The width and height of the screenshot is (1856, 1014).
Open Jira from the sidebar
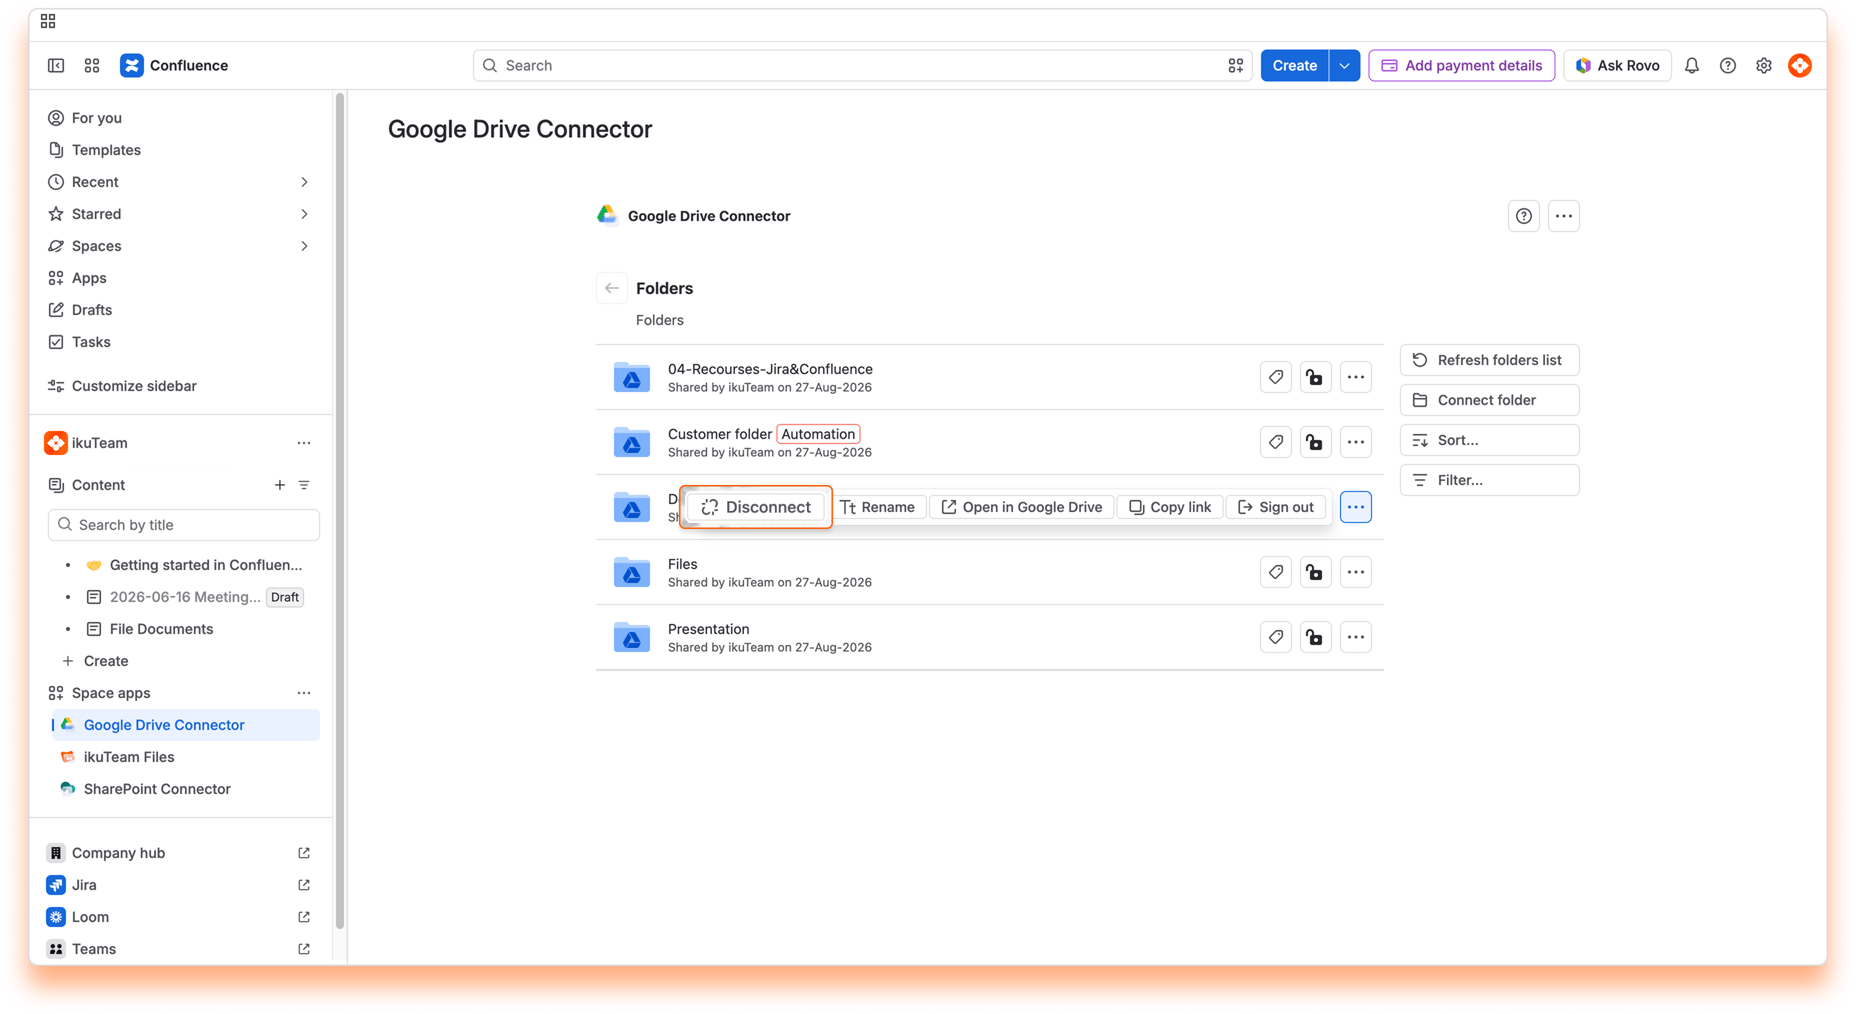84,885
